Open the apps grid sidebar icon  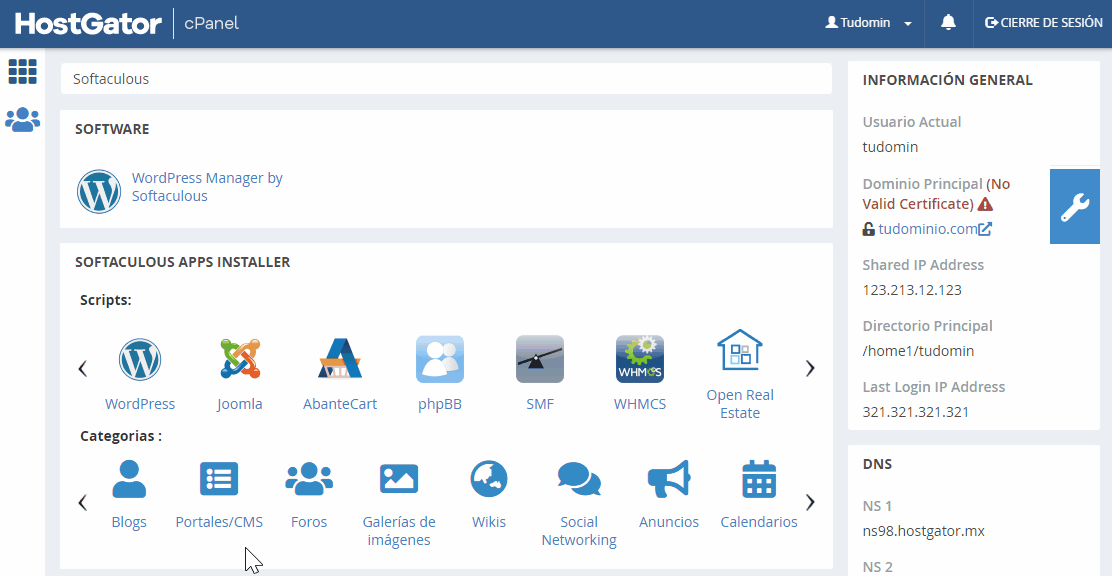pyautogui.click(x=23, y=72)
